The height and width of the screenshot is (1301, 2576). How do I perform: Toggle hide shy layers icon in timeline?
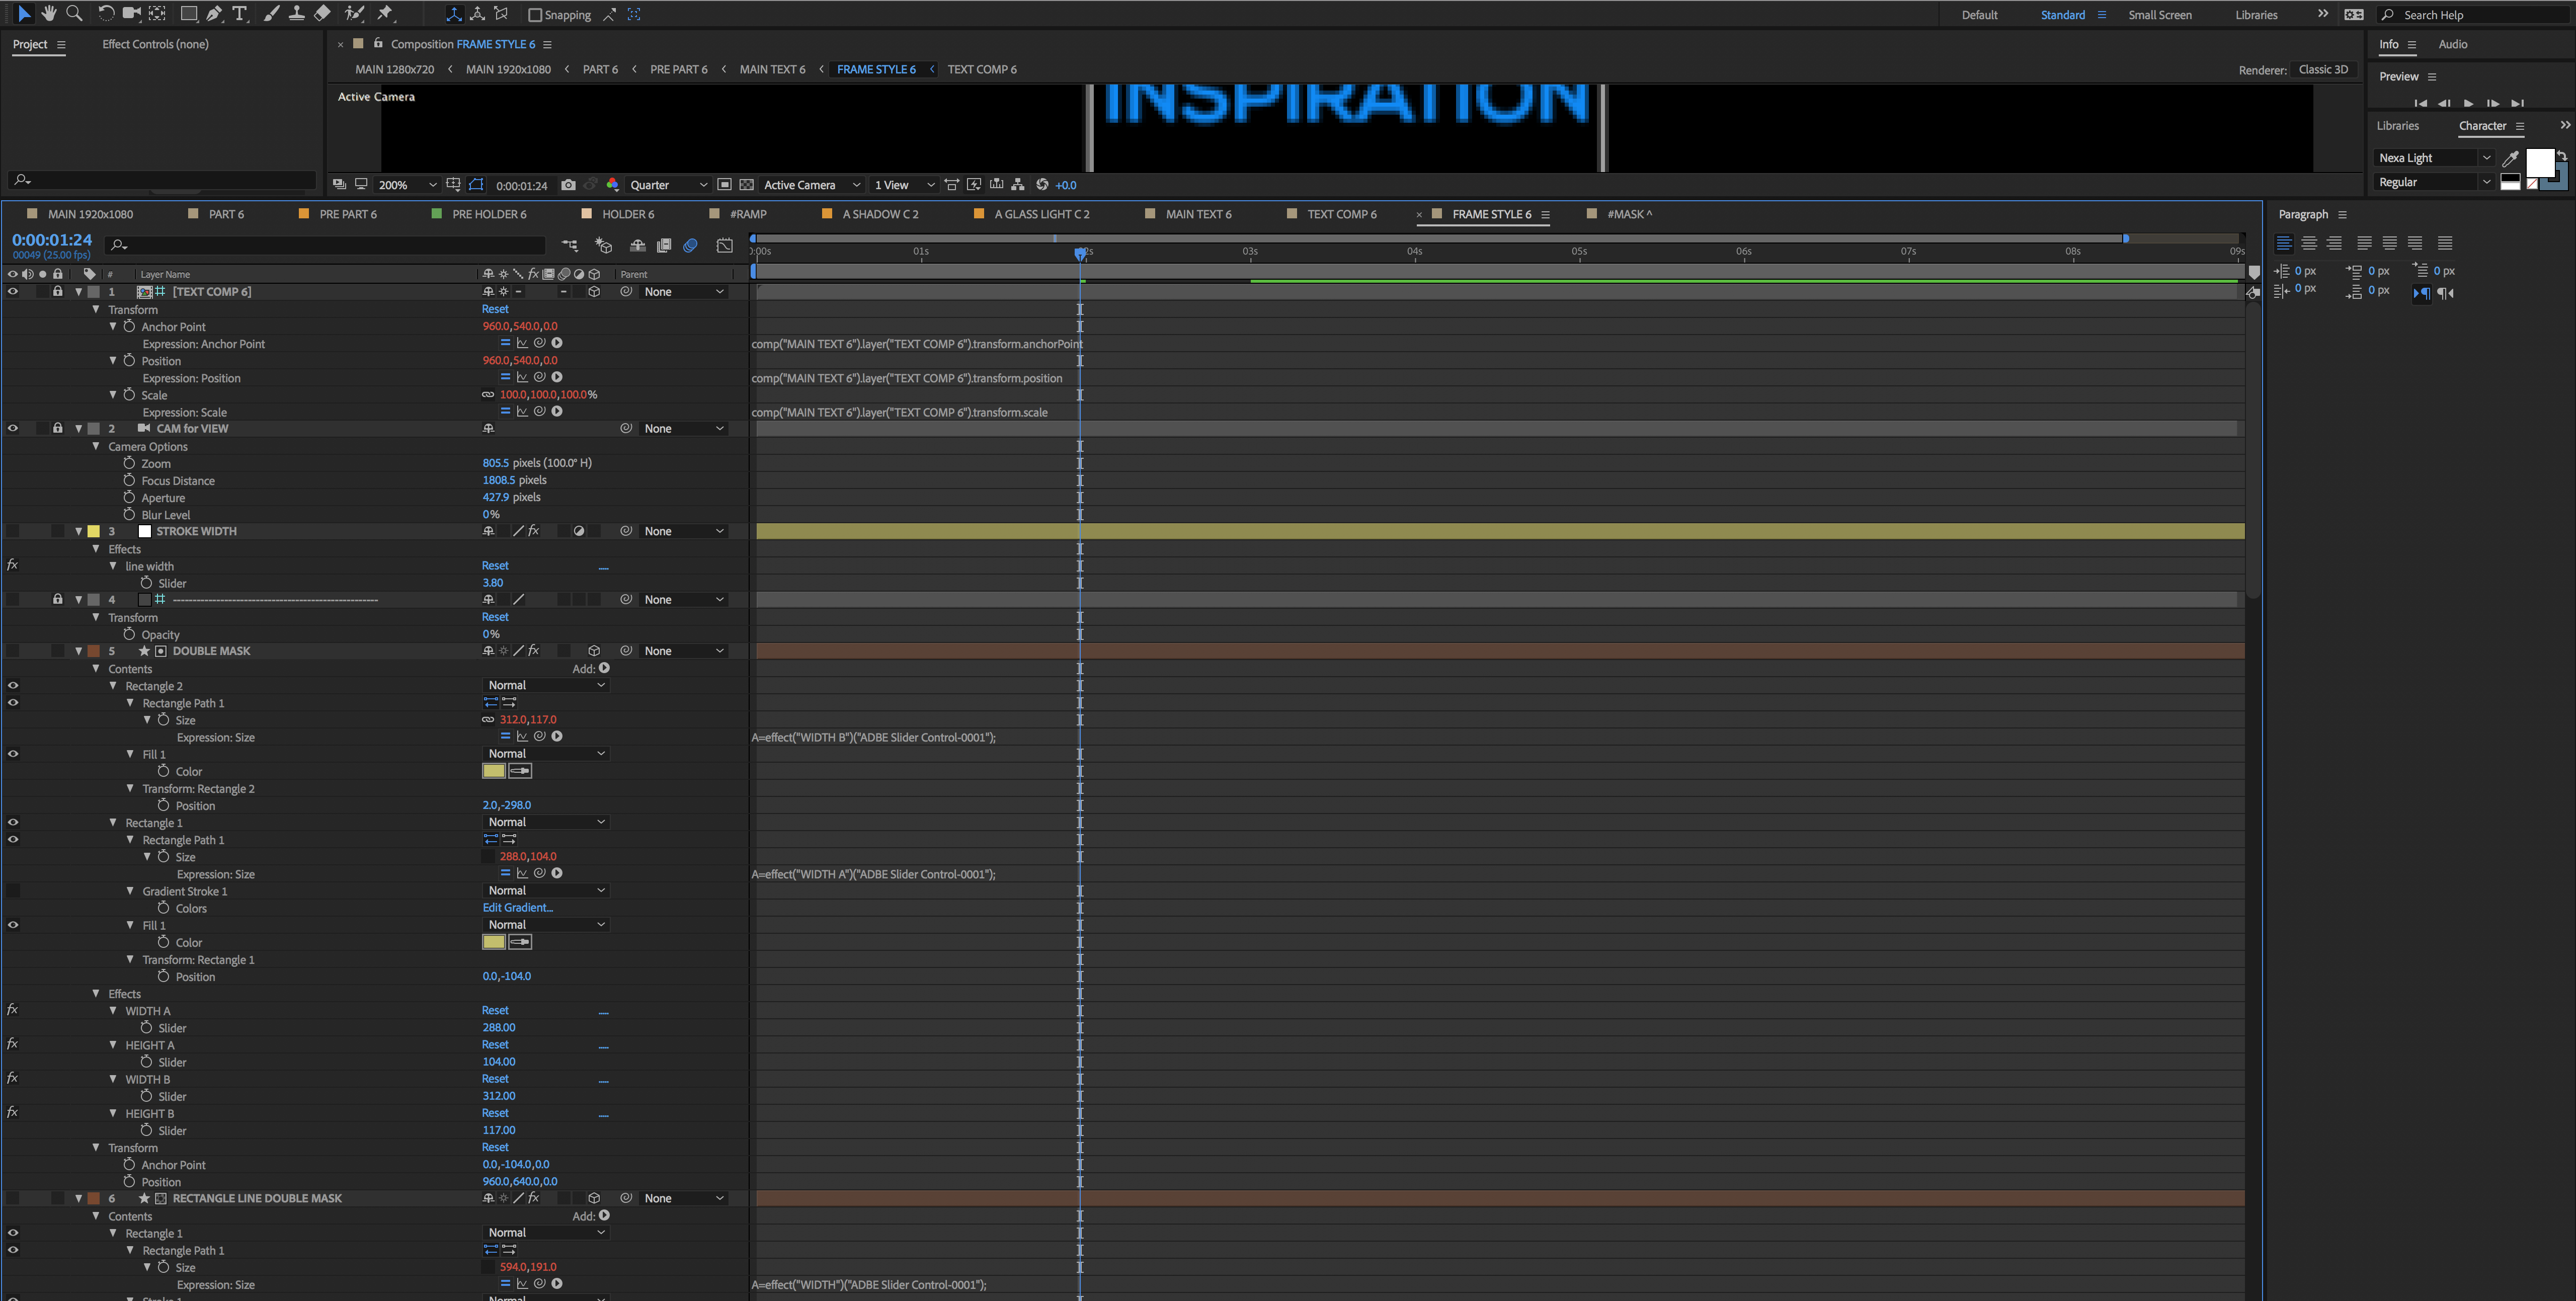tap(637, 245)
